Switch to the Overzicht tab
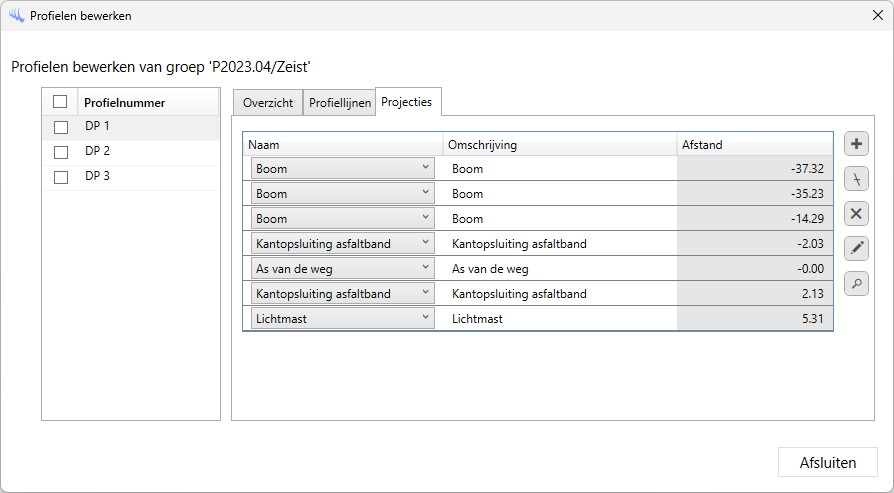This screenshot has height=493, width=894. click(268, 103)
